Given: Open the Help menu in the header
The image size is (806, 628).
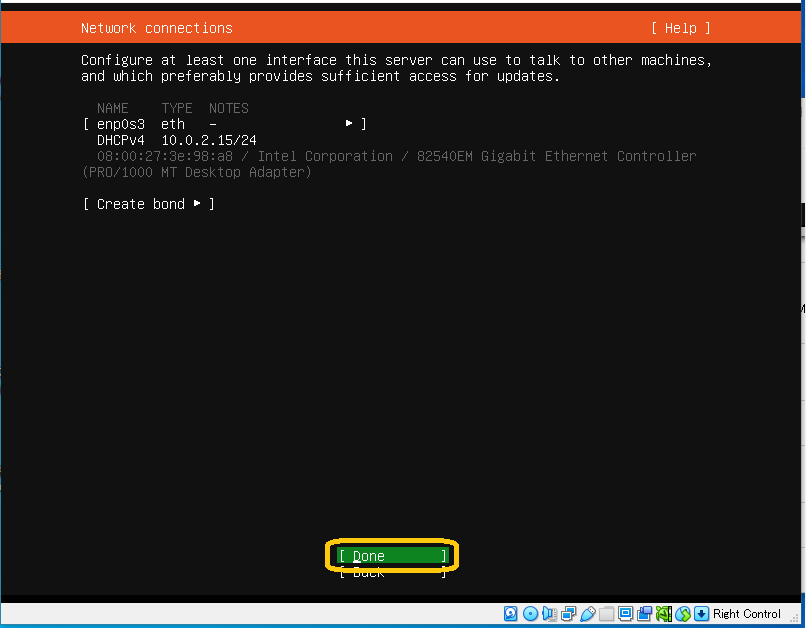Looking at the screenshot, I should click(x=680, y=28).
